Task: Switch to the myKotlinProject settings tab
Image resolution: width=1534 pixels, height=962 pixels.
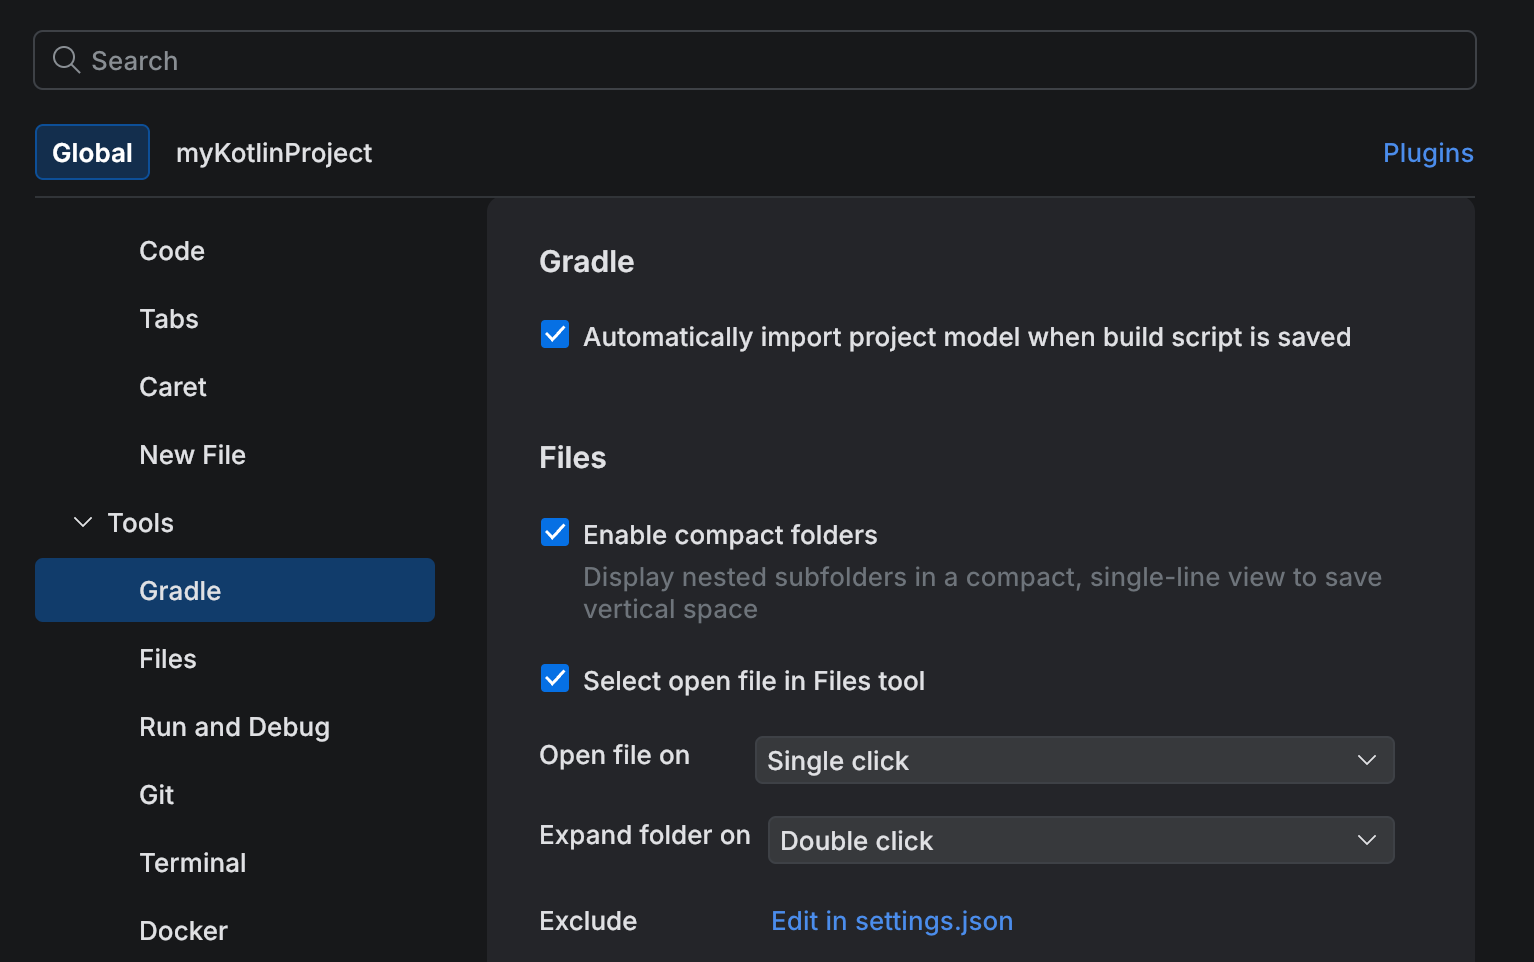Action: (273, 152)
